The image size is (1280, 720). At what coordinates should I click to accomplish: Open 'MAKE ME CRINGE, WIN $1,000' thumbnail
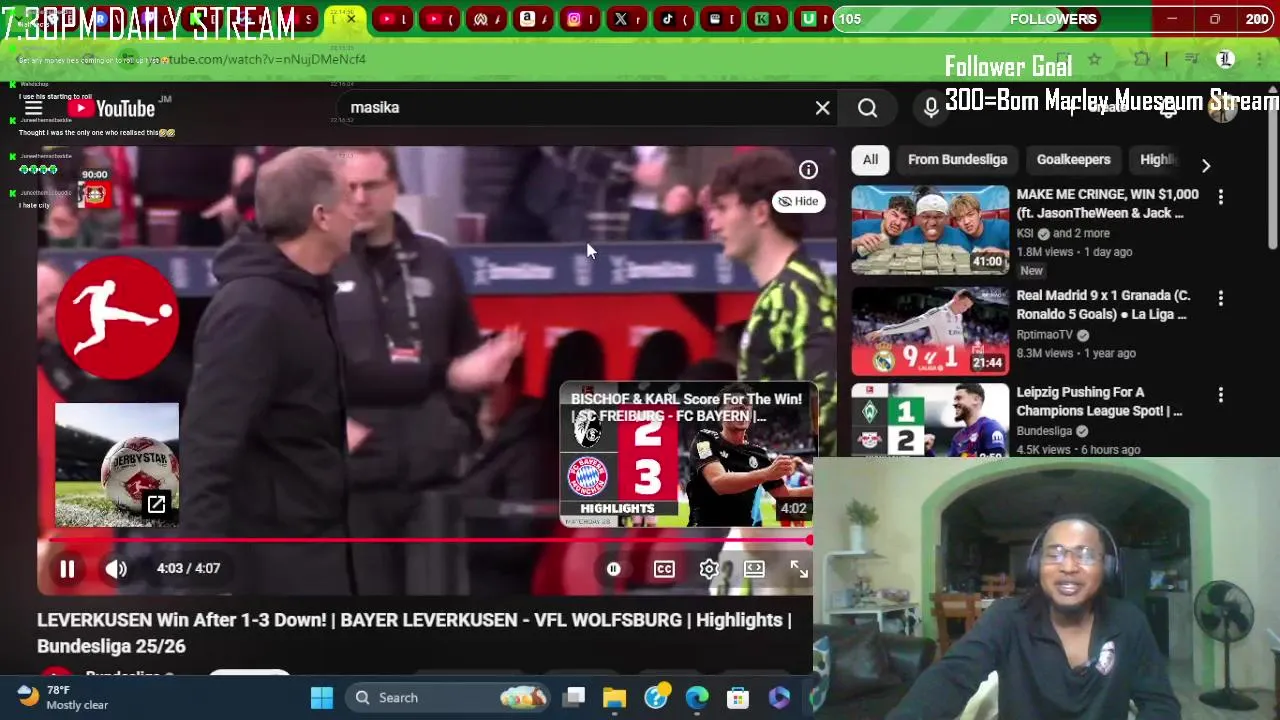pos(930,230)
